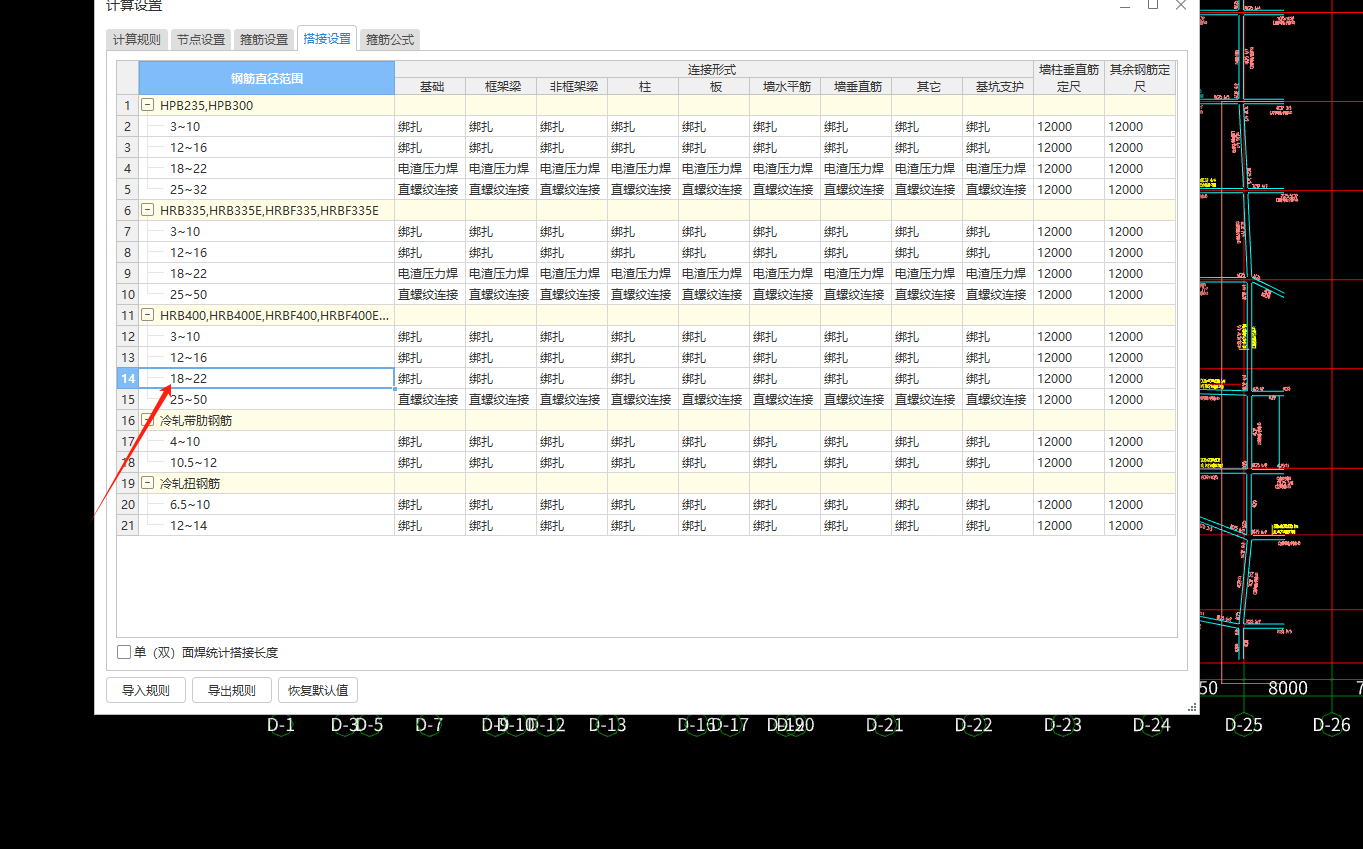Image resolution: width=1363 pixels, height=849 pixels.
Task: Collapse the 冷轧扭钢筋 group
Action: pyautogui.click(x=147, y=483)
